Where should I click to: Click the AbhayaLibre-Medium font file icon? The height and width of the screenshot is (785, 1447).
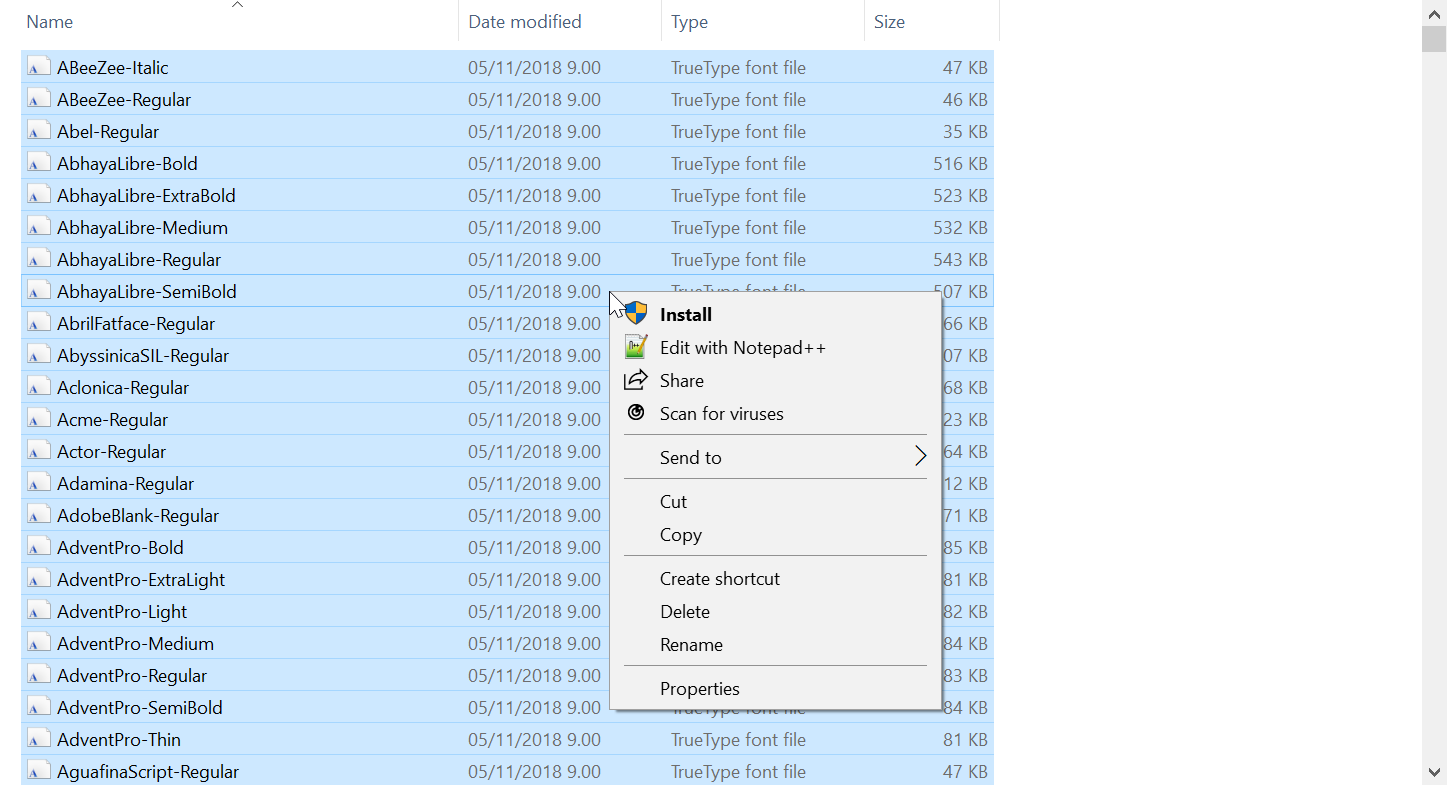[x=39, y=228]
